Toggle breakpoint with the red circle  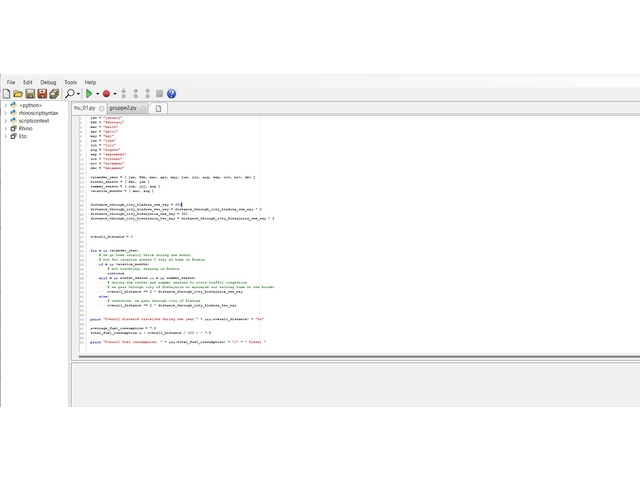[106, 94]
